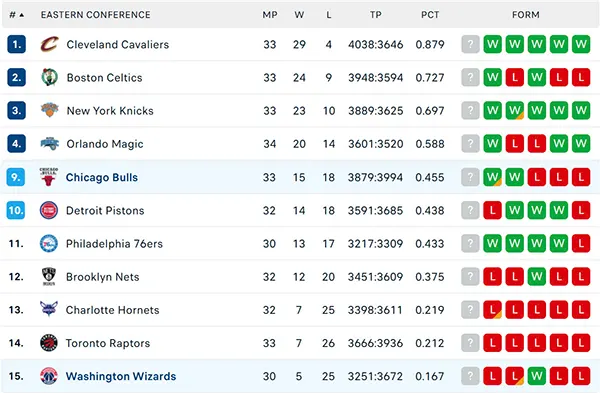Sort standings by the # rank column
The width and height of the screenshot is (600, 393).
point(16,15)
